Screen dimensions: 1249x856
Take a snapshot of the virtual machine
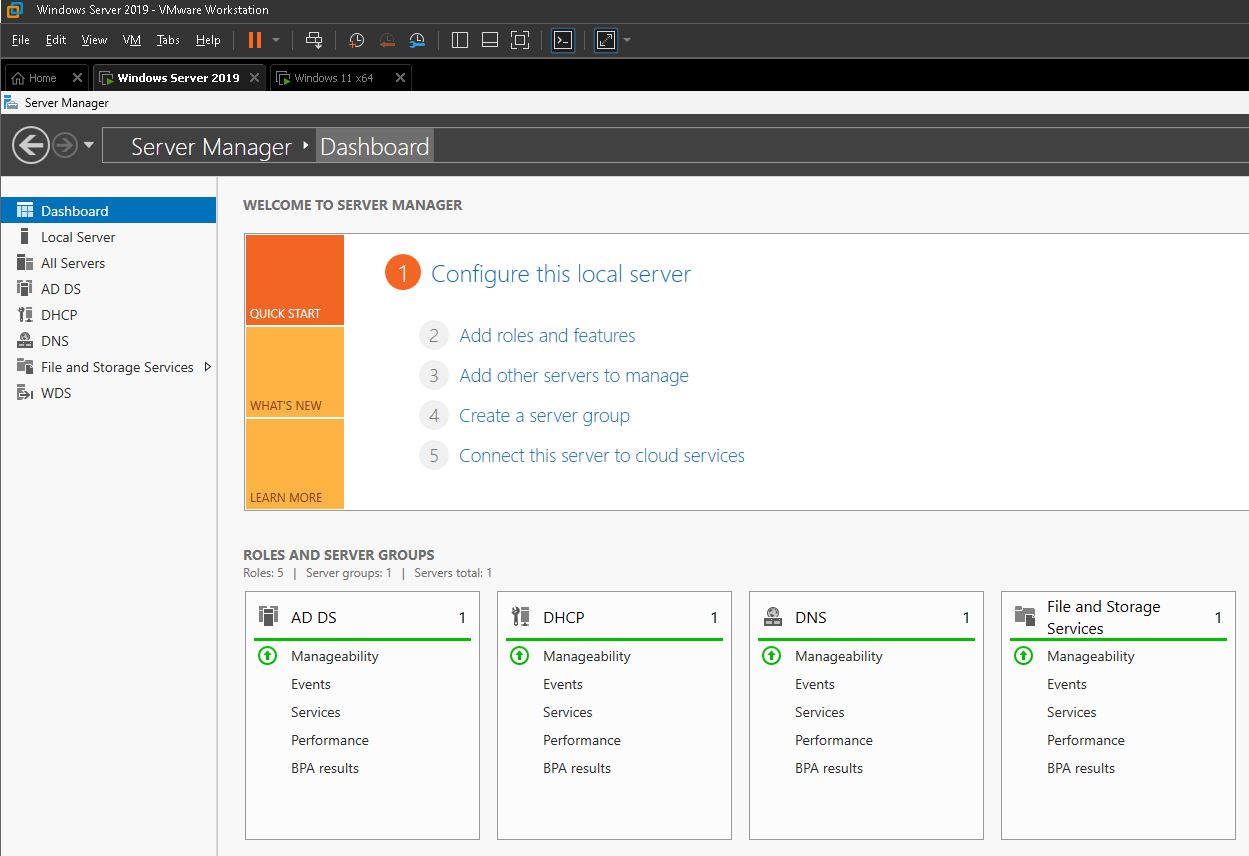(356, 40)
